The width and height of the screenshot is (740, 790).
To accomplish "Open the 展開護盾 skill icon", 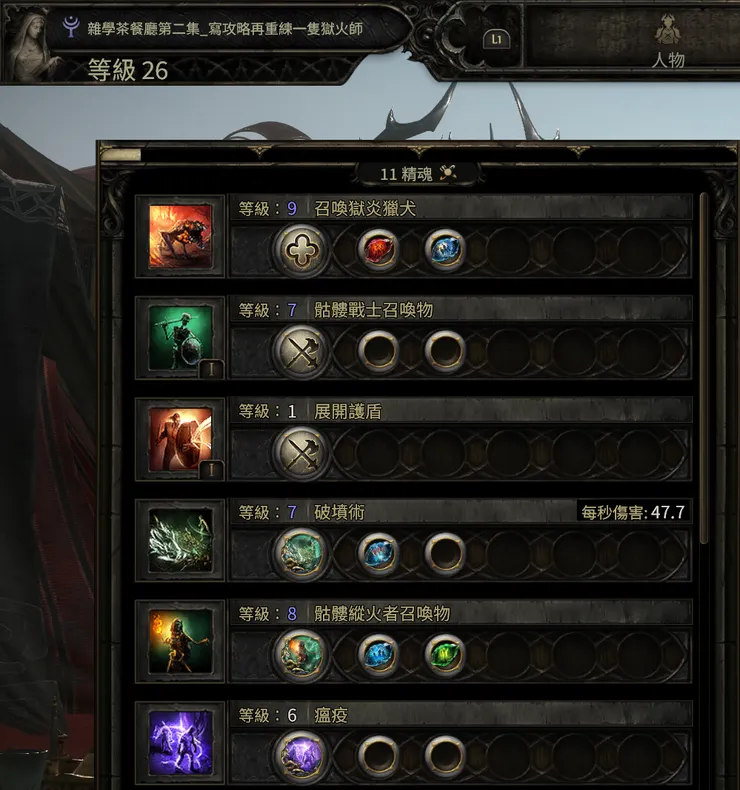I will coord(180,439).
